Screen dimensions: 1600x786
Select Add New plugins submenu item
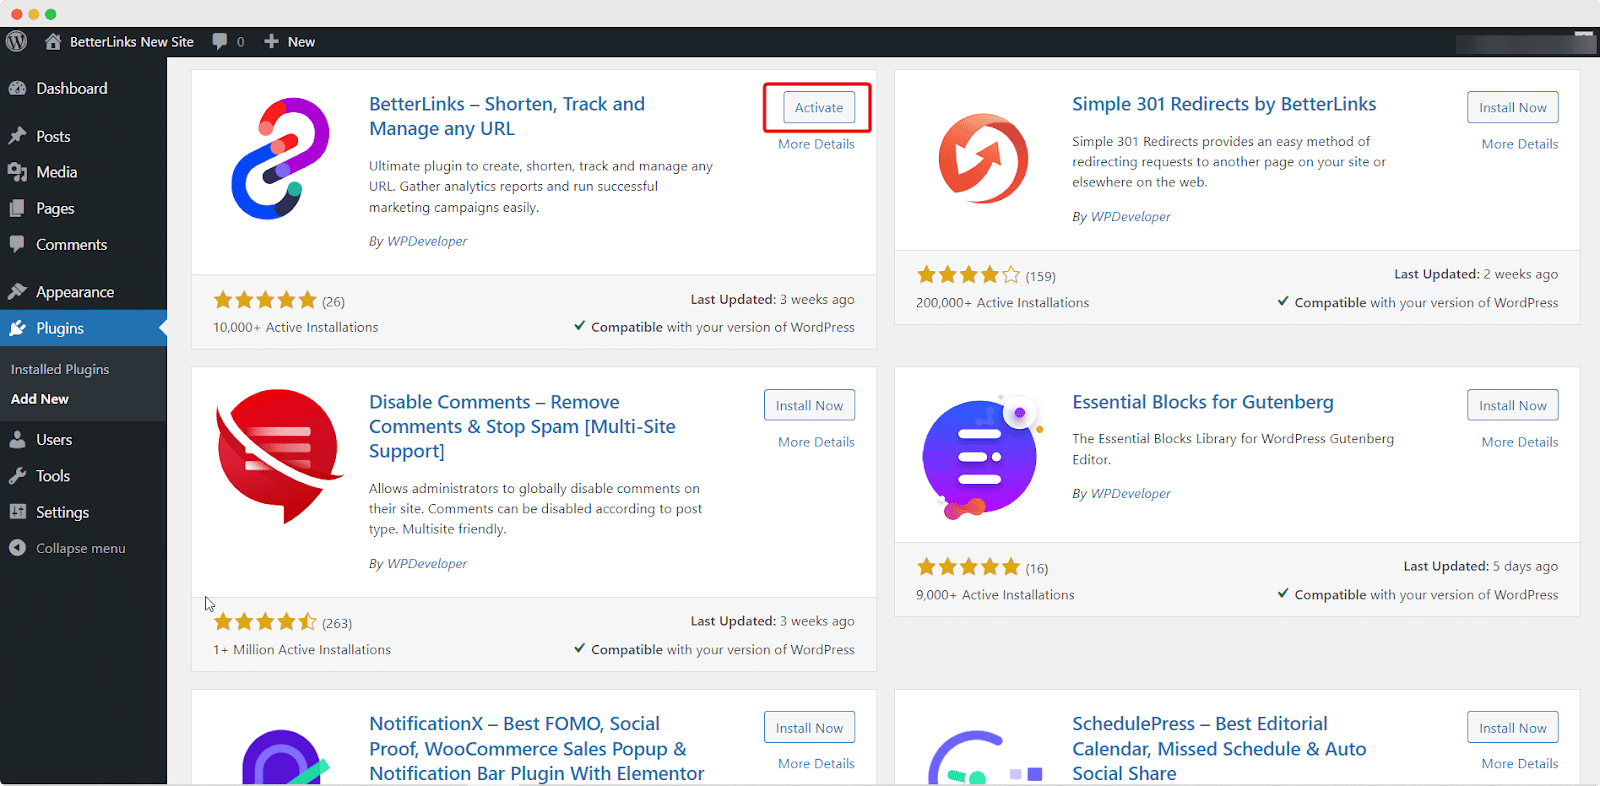tap(40, 399)
